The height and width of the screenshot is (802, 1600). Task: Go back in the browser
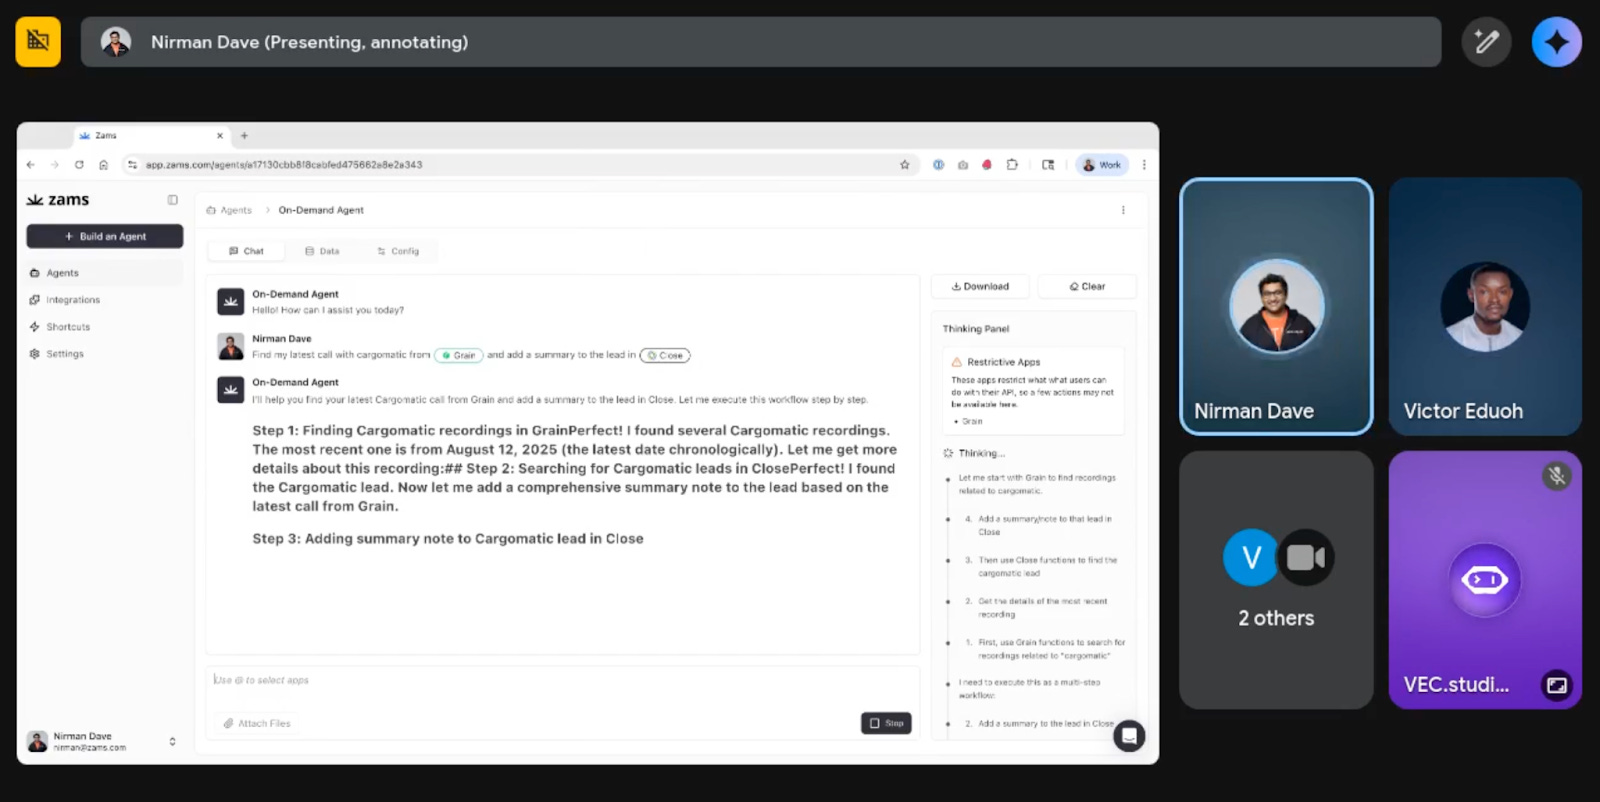(31, 165)
